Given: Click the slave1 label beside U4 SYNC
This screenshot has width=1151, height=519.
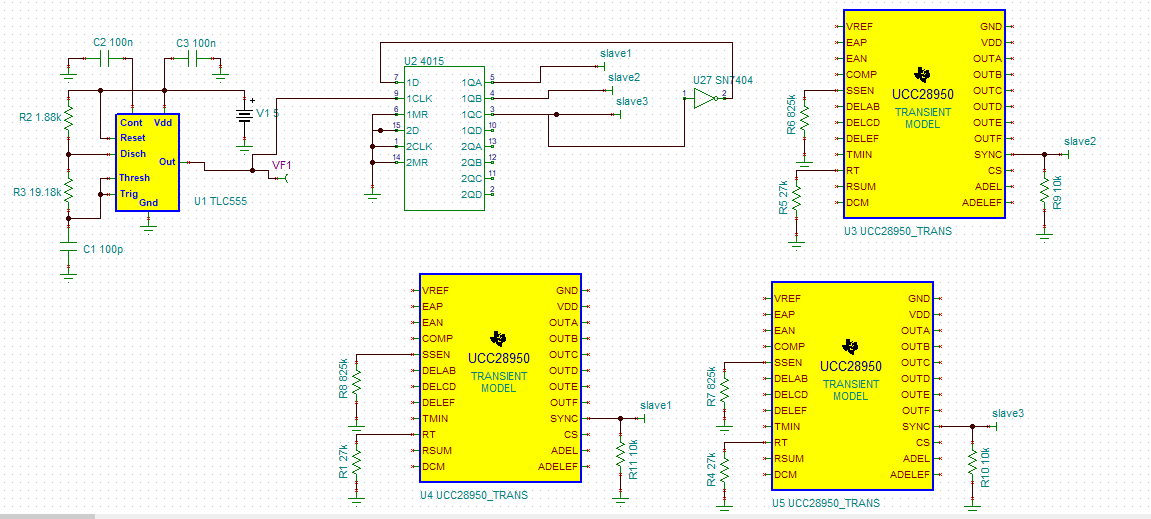Looking at the screenshot, I should pyautogui.click(x=656, y=405).
